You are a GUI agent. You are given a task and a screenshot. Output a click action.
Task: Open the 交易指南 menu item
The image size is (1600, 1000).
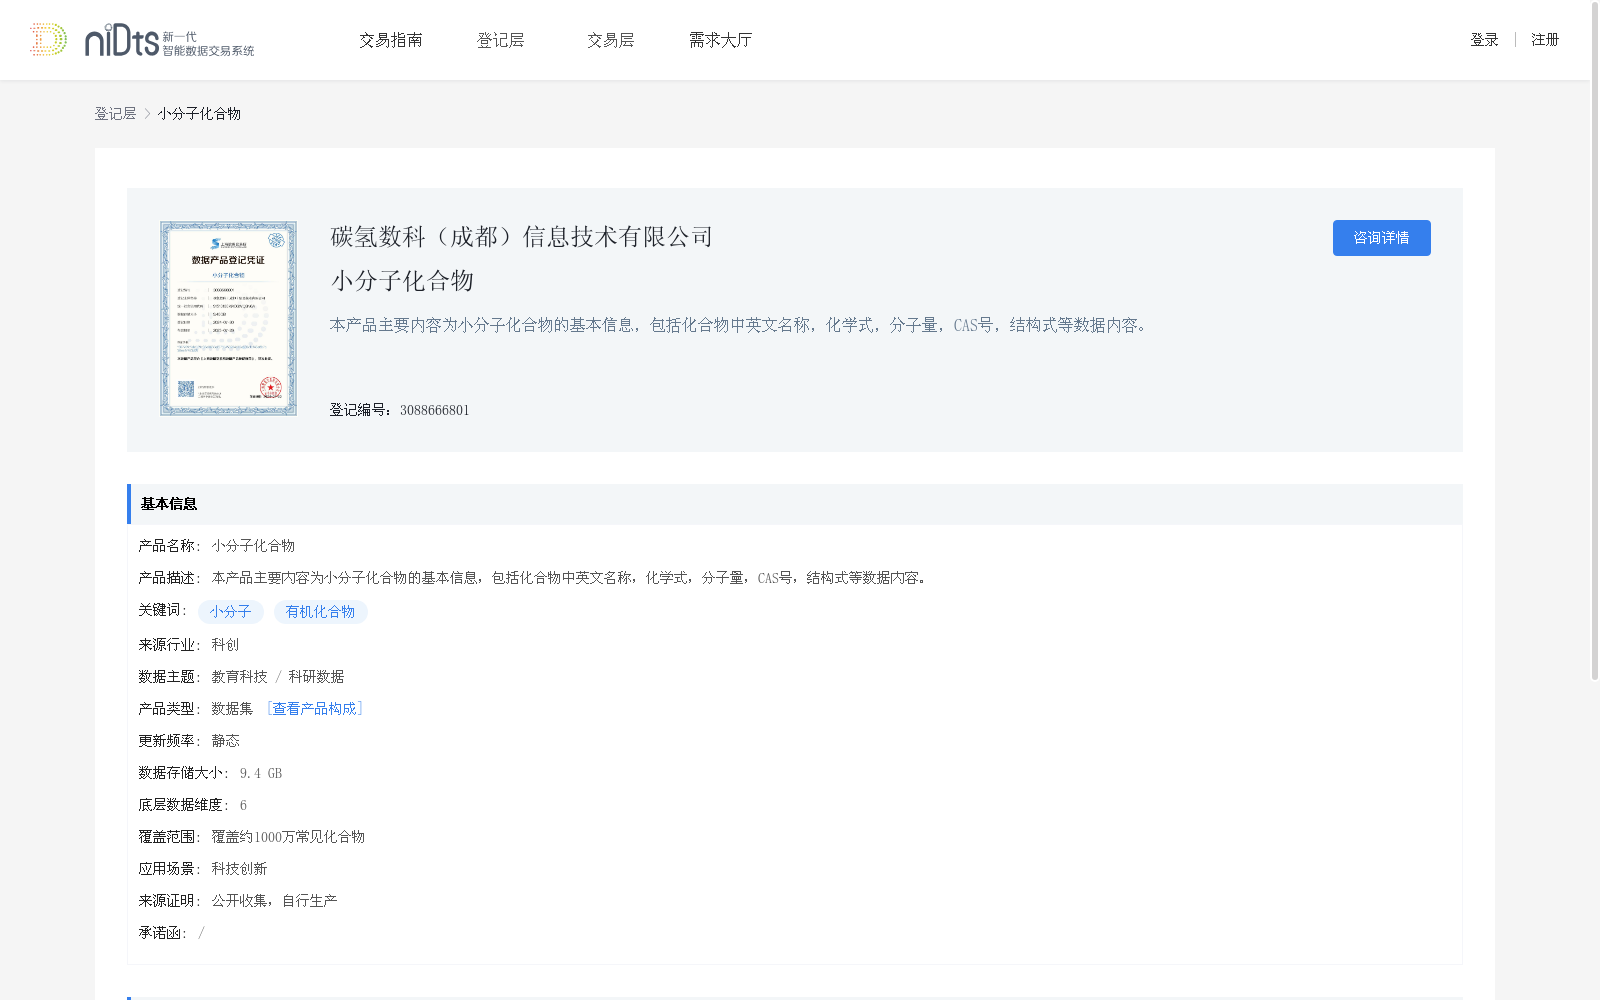pyautogui.click(x=391, y=40)
